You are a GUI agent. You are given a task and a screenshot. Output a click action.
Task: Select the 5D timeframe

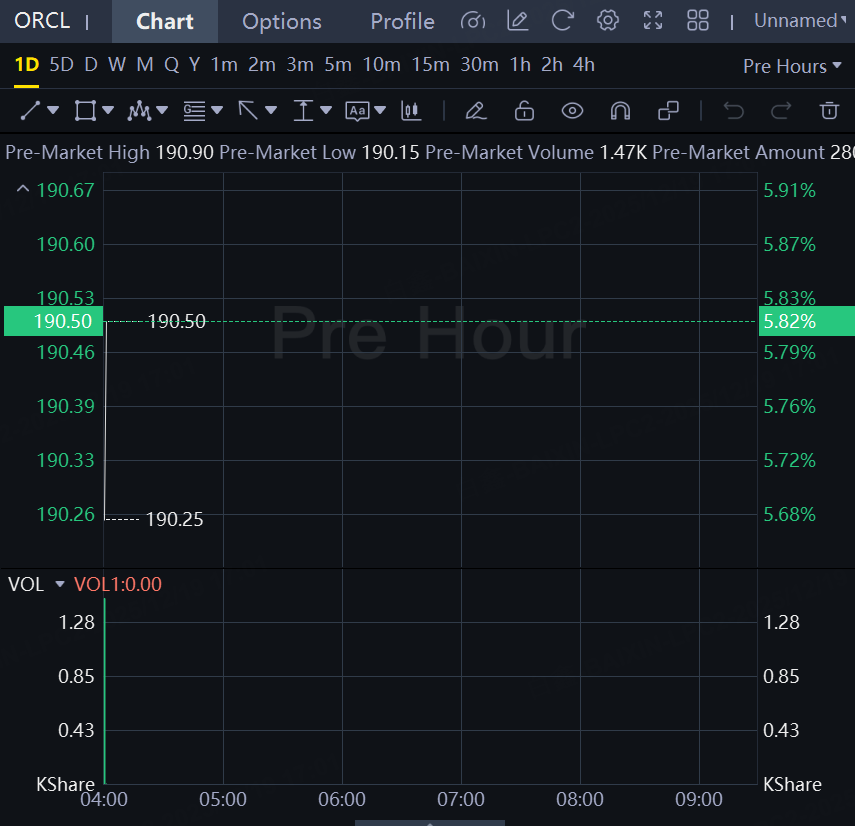point(61,65)
